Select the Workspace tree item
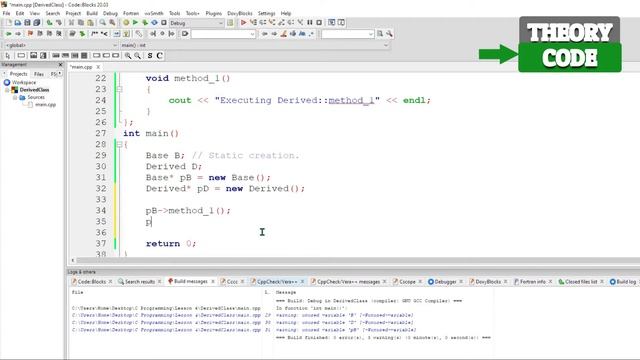Image resolution: width=640 pixels, height=360 pixels. pos(24,82)
